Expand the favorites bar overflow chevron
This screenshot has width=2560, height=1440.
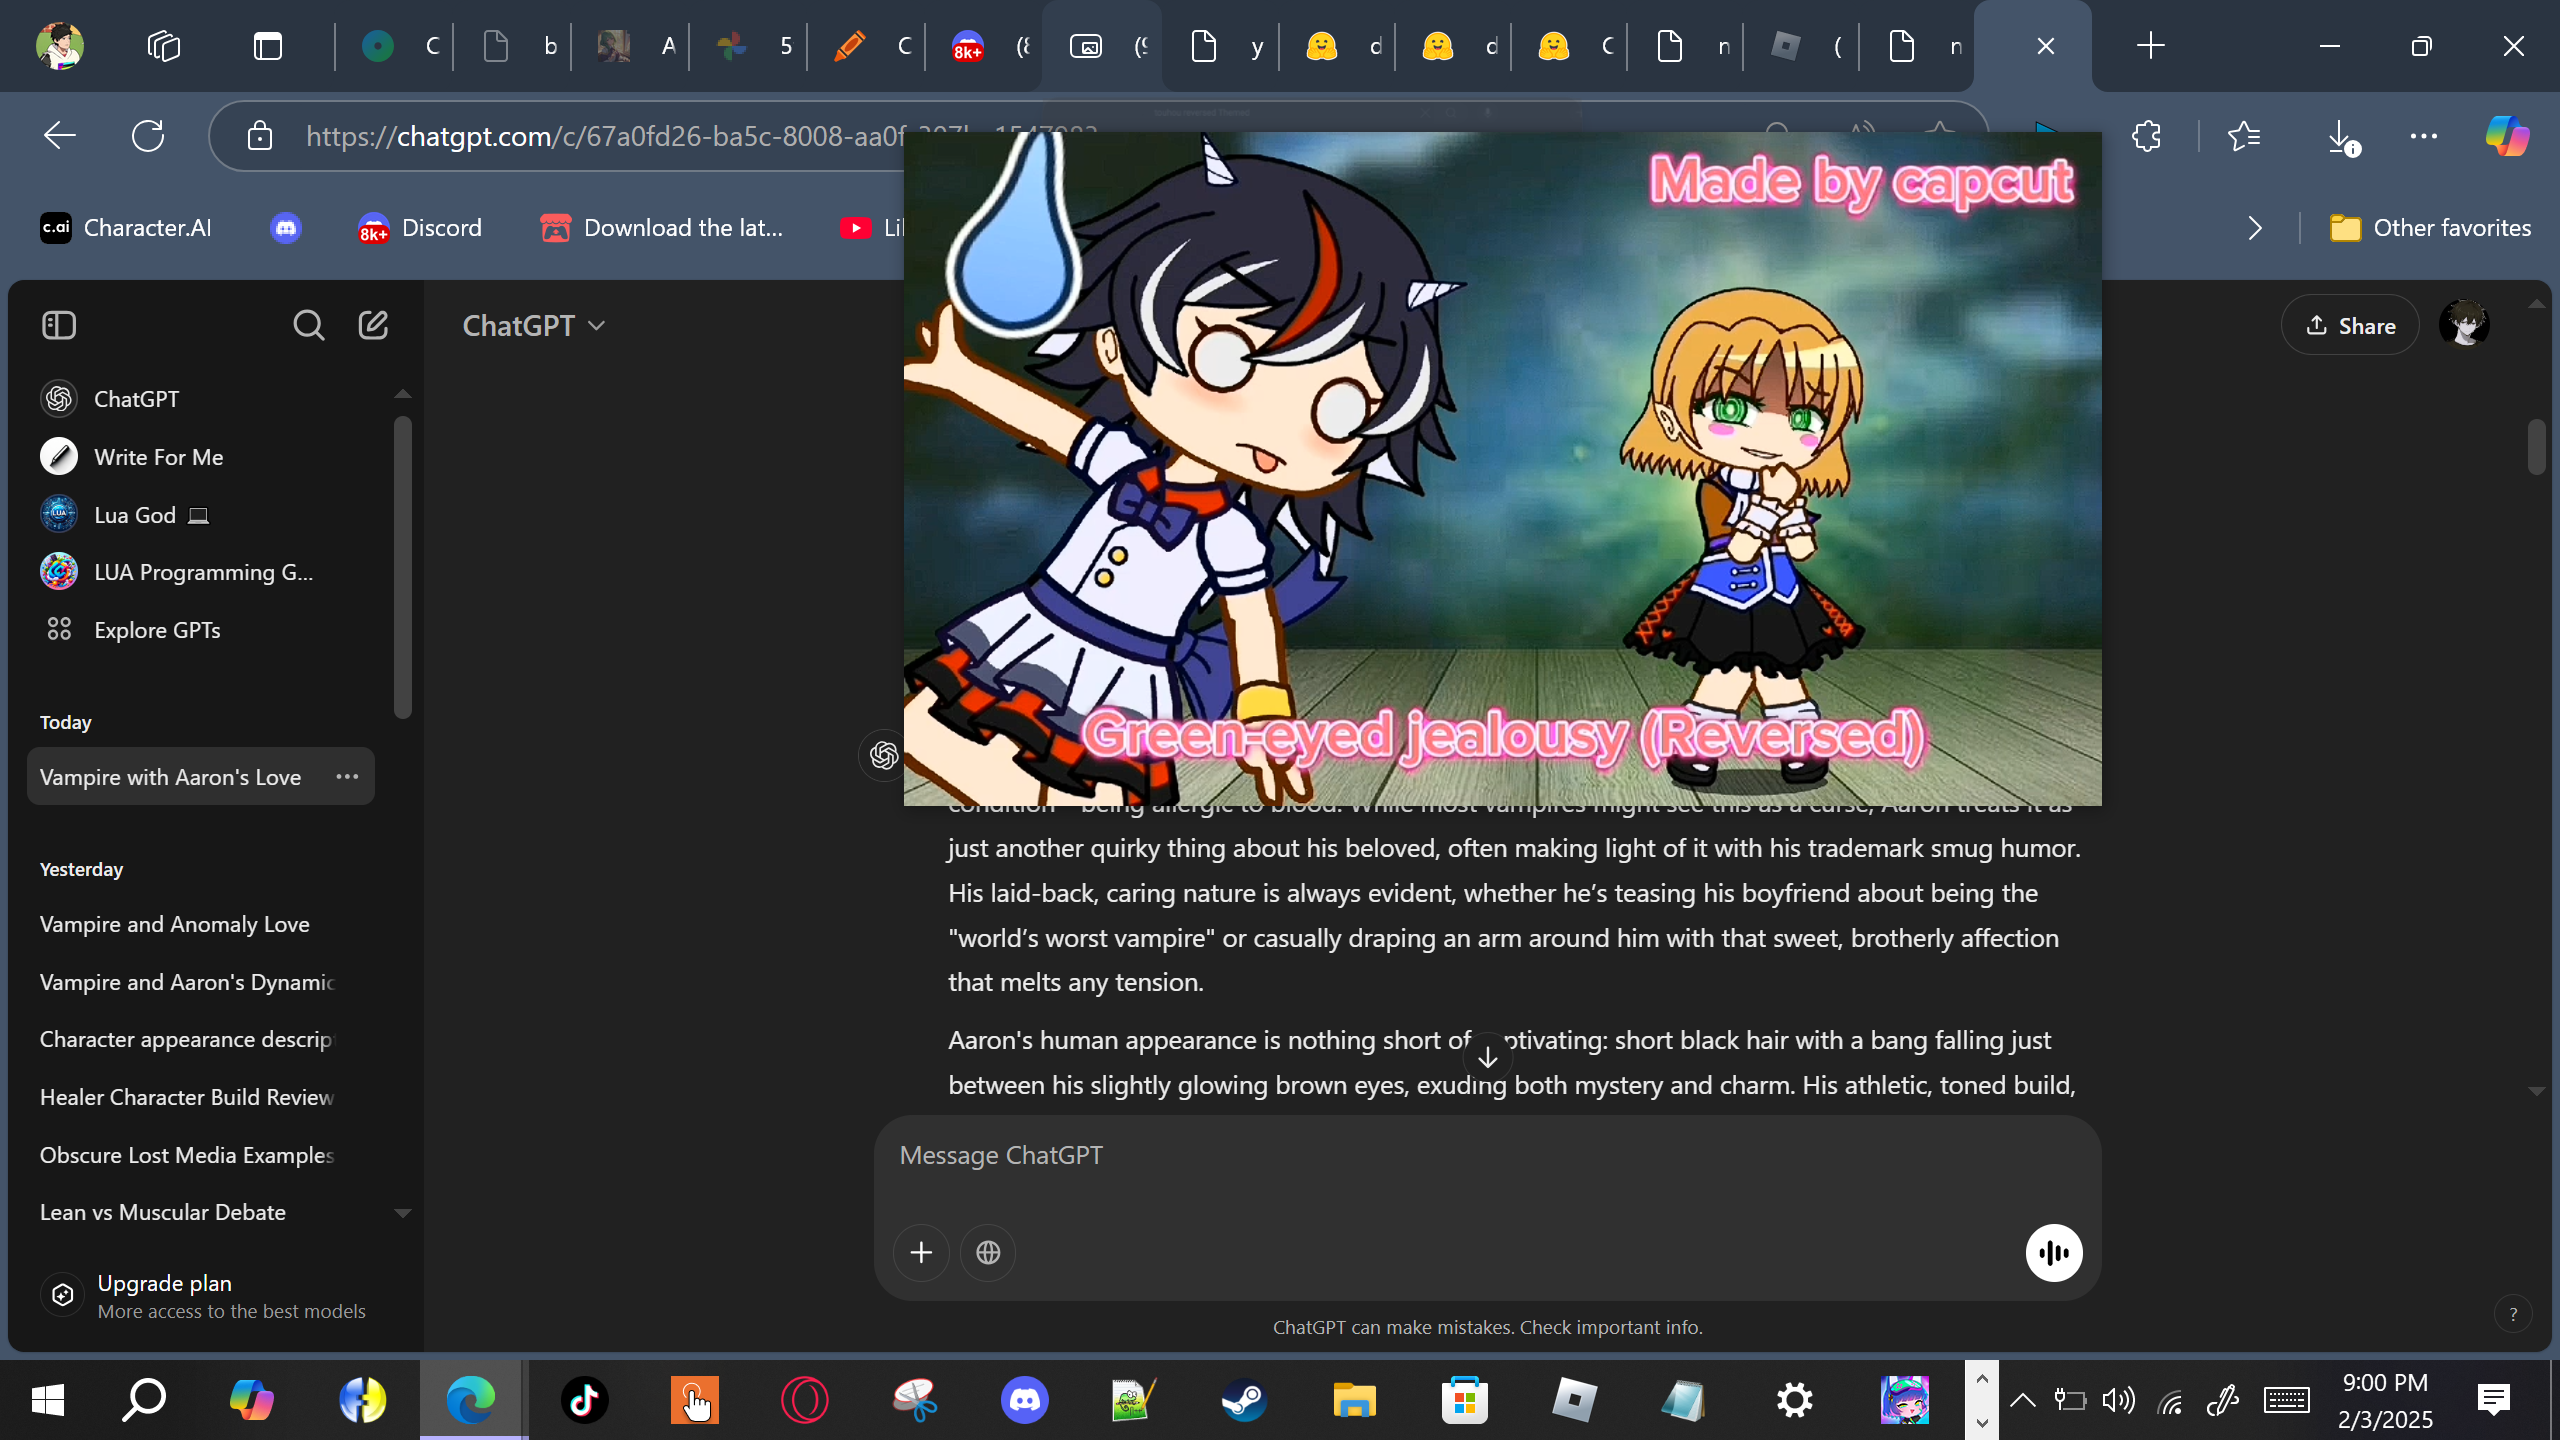coord(2254,228)
